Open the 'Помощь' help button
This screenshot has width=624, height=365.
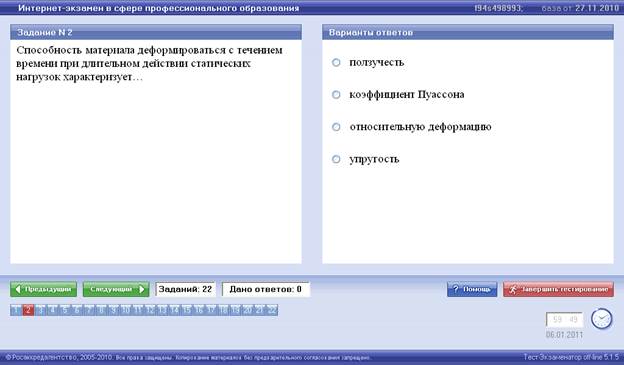pyautogui.click(x=472, y=289)
